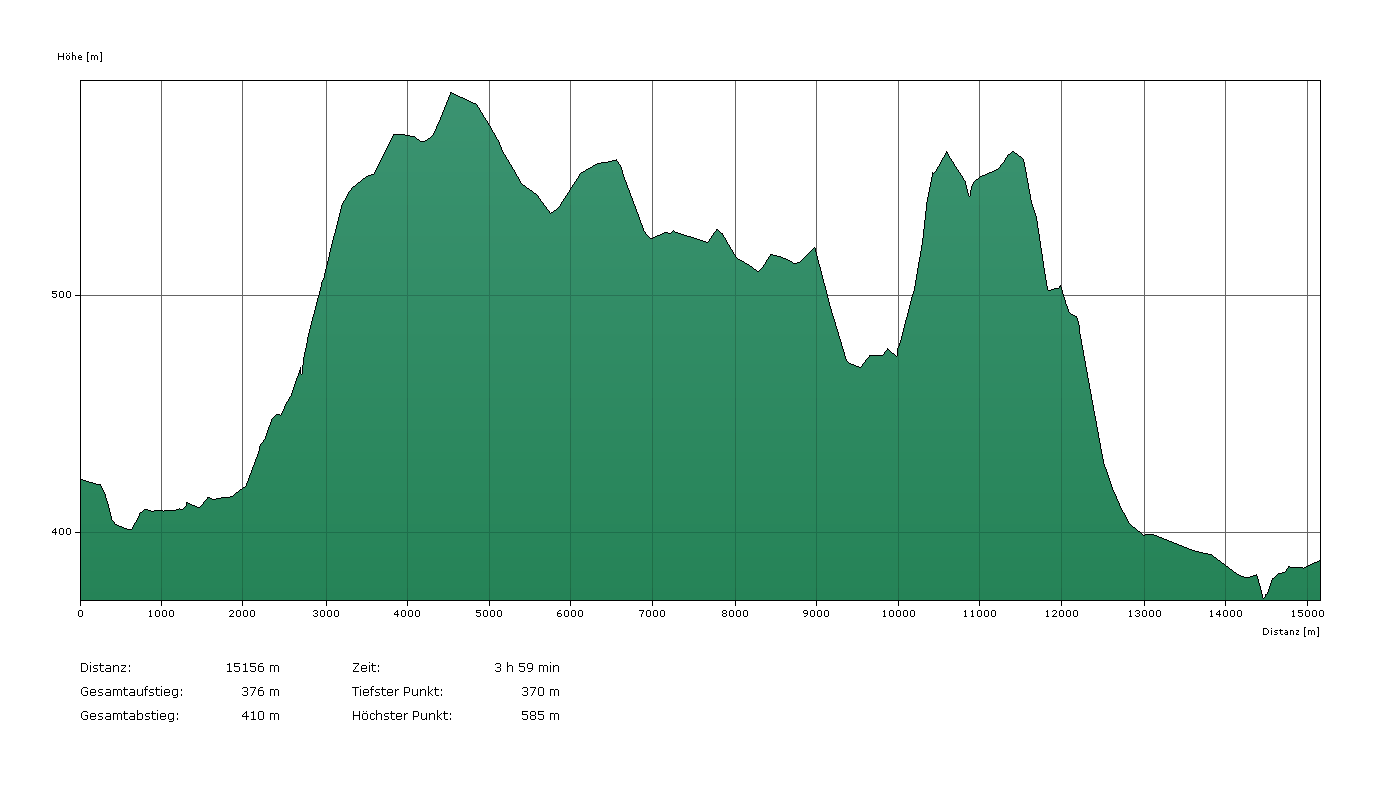The image size is (1400, 800).
Task: Click the 2000 distance tick label
Action: (x=243, y=613)
